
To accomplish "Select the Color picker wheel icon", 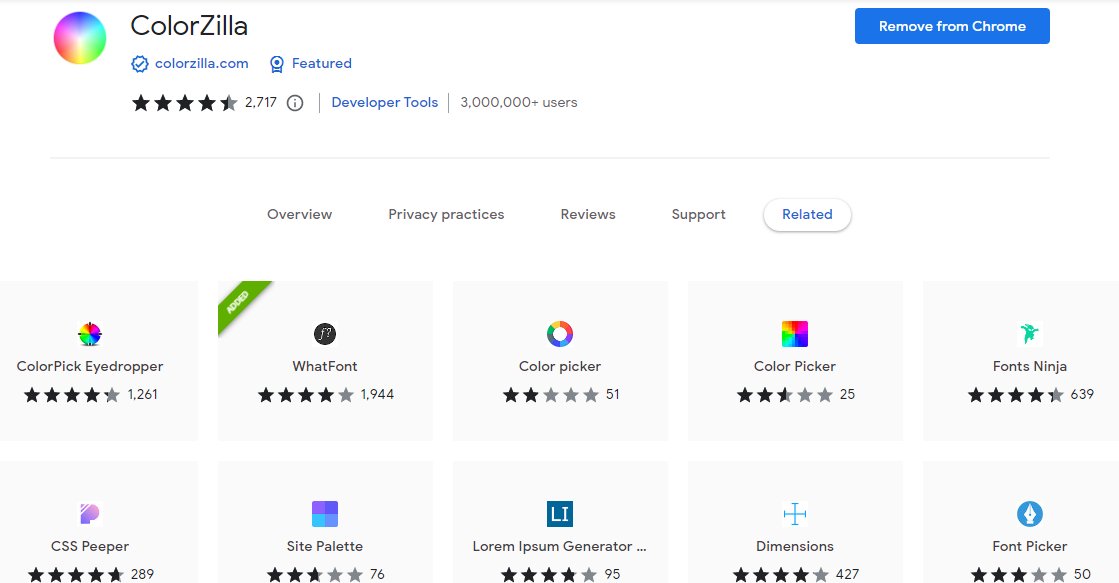I will pyautogui.click(x=559, y=333).
